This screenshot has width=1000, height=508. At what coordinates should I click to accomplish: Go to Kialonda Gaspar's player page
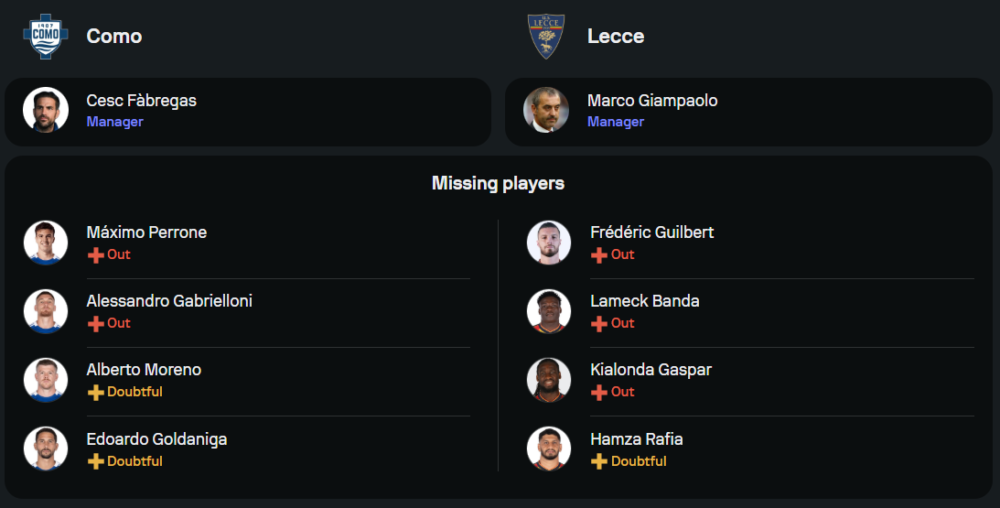click(651, 369)
